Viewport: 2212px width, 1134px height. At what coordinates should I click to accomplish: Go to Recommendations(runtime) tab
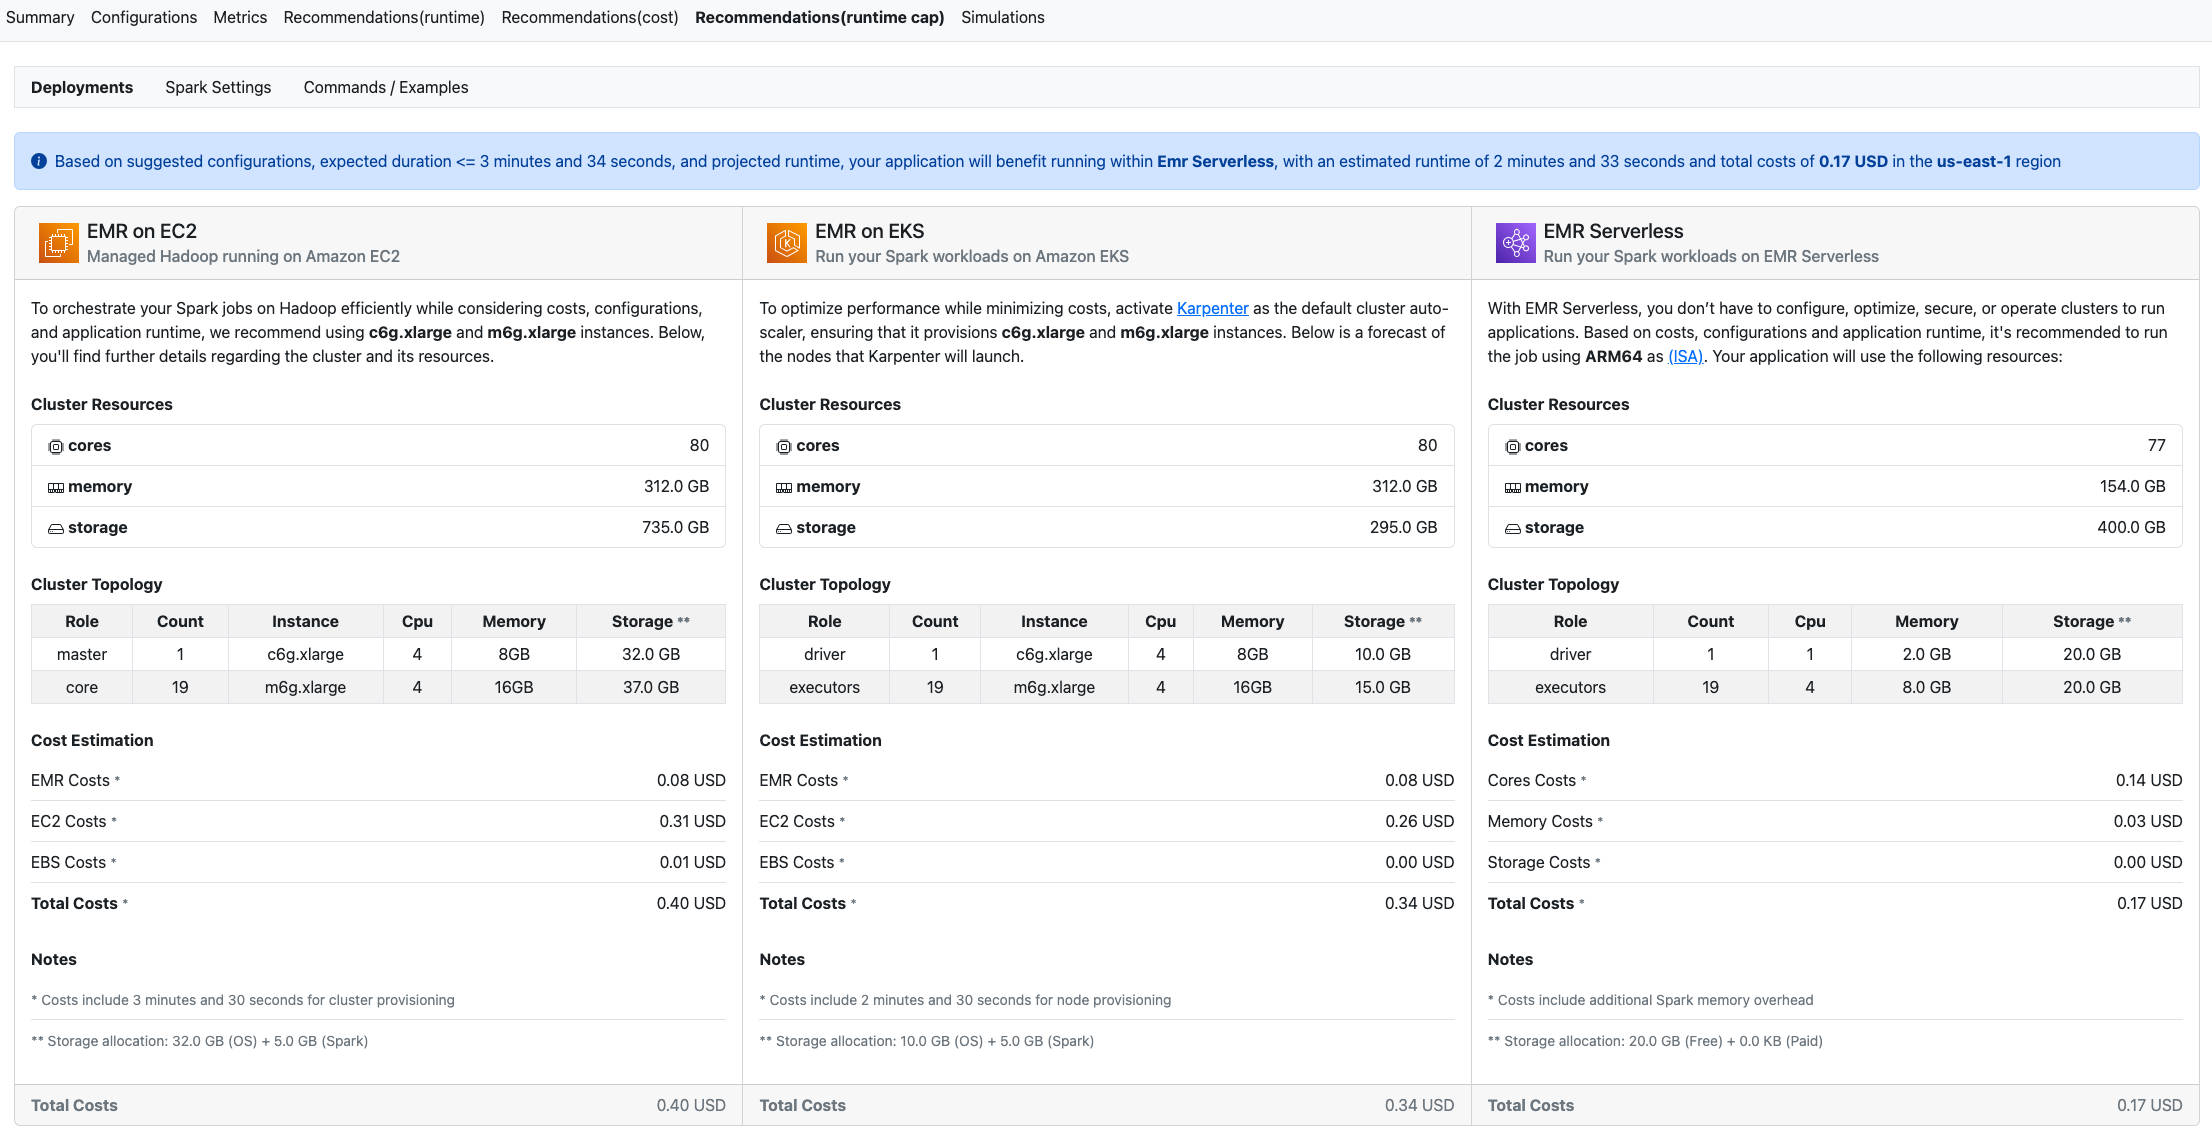[x=384, y=17]
